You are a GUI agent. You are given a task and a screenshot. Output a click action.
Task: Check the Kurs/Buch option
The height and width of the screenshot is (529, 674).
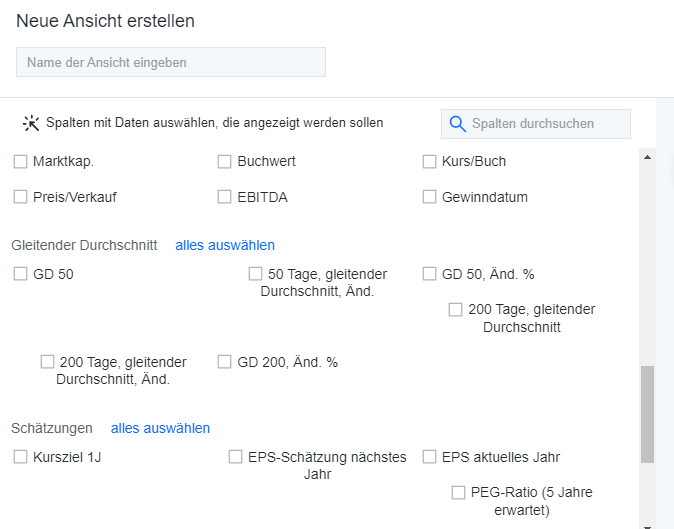point(430,161)
